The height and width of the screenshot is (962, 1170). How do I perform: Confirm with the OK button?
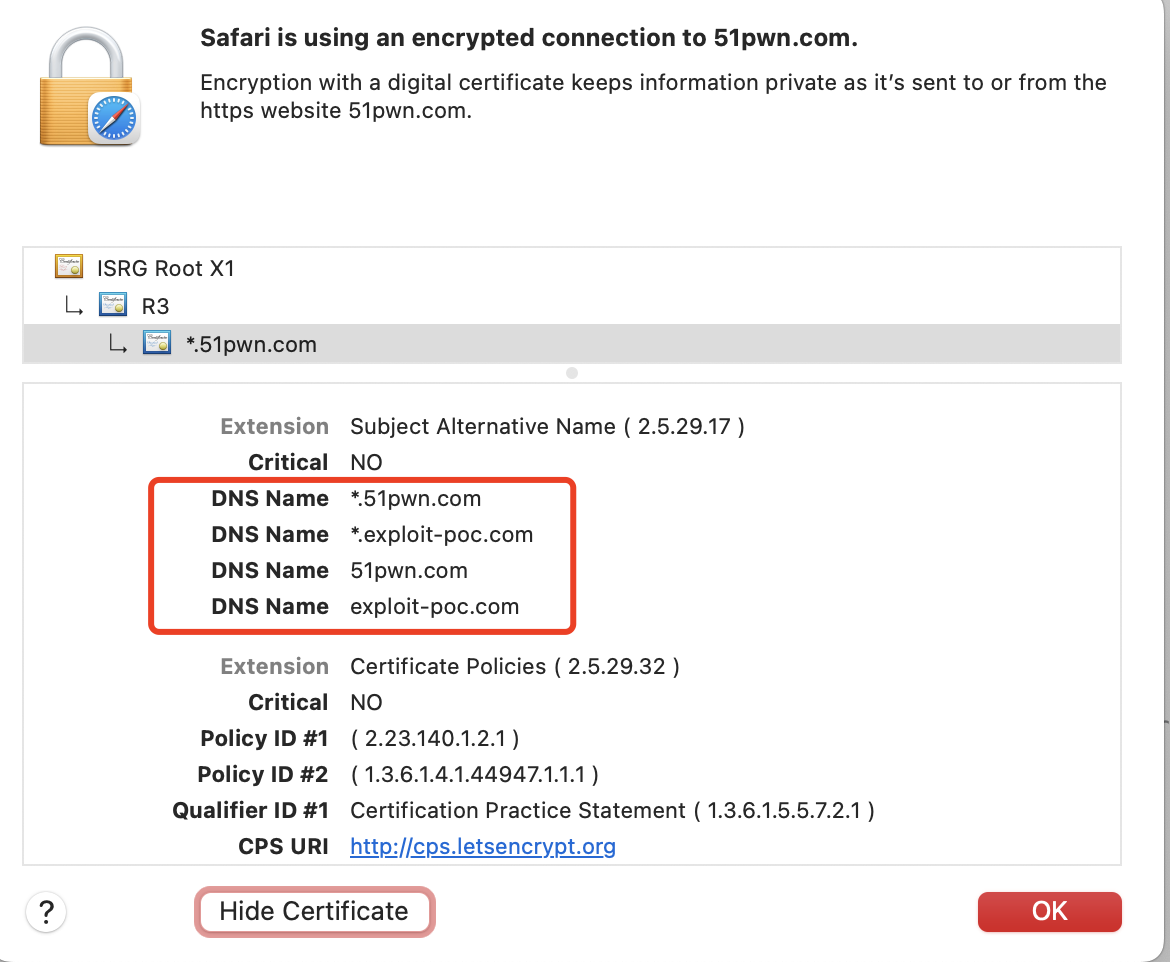(x=1049, y=911)
